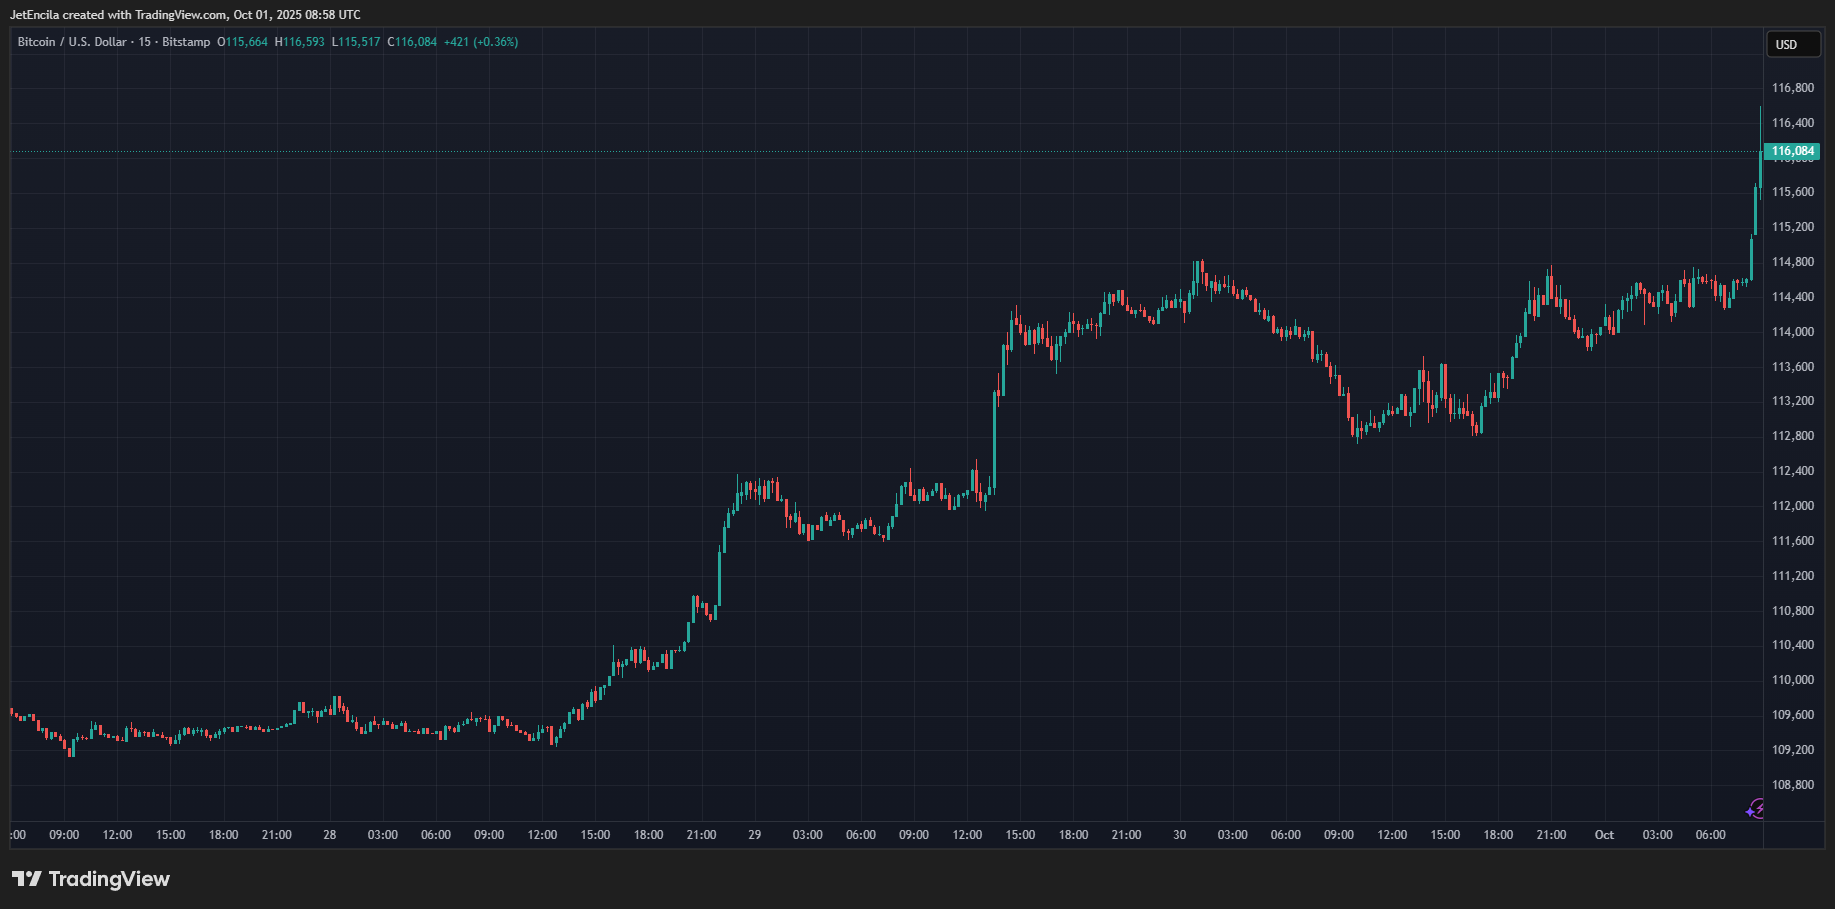Select the Bitcoin / U.S. Dollar symbol title

click(x=72, y=42)
